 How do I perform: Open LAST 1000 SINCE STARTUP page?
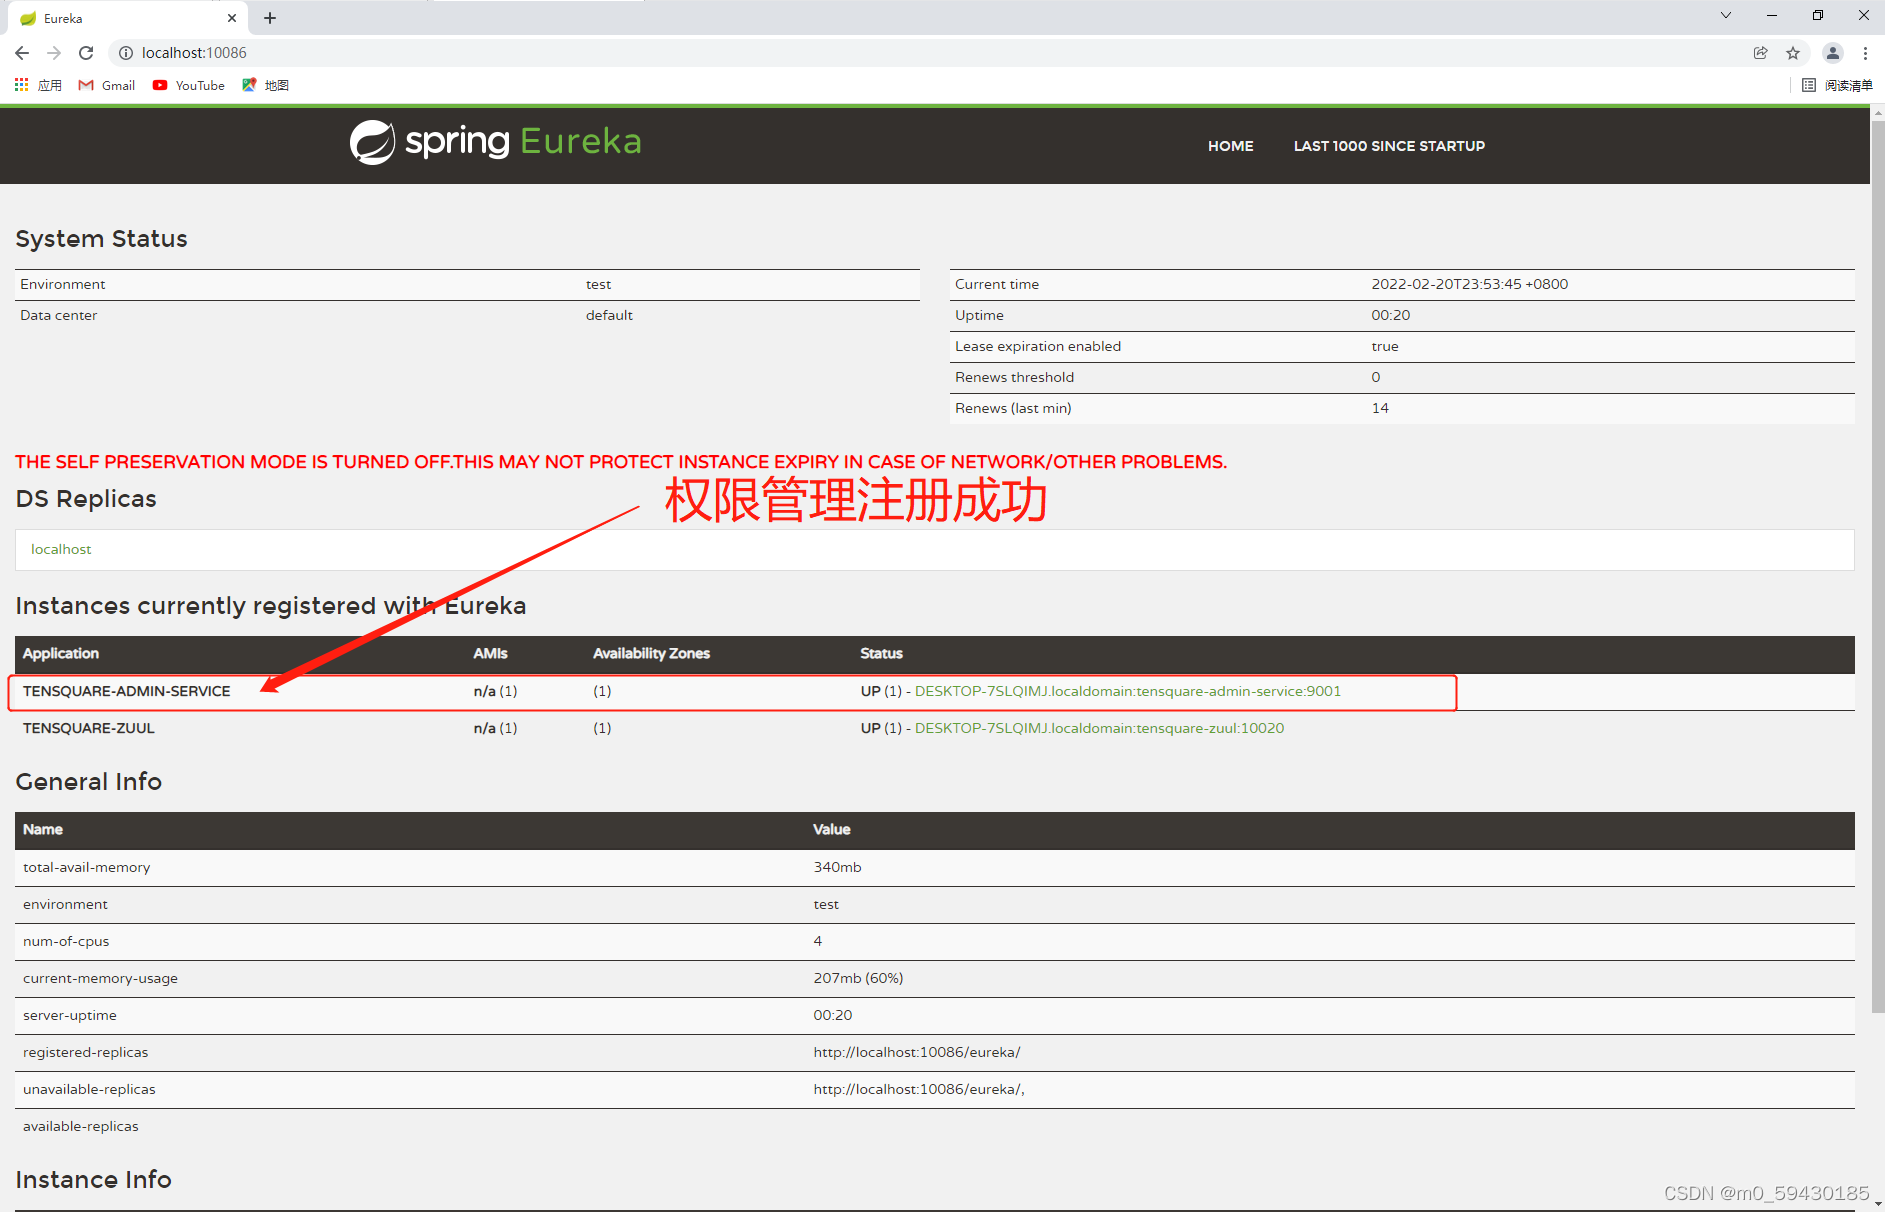(x=1389, y=146)
